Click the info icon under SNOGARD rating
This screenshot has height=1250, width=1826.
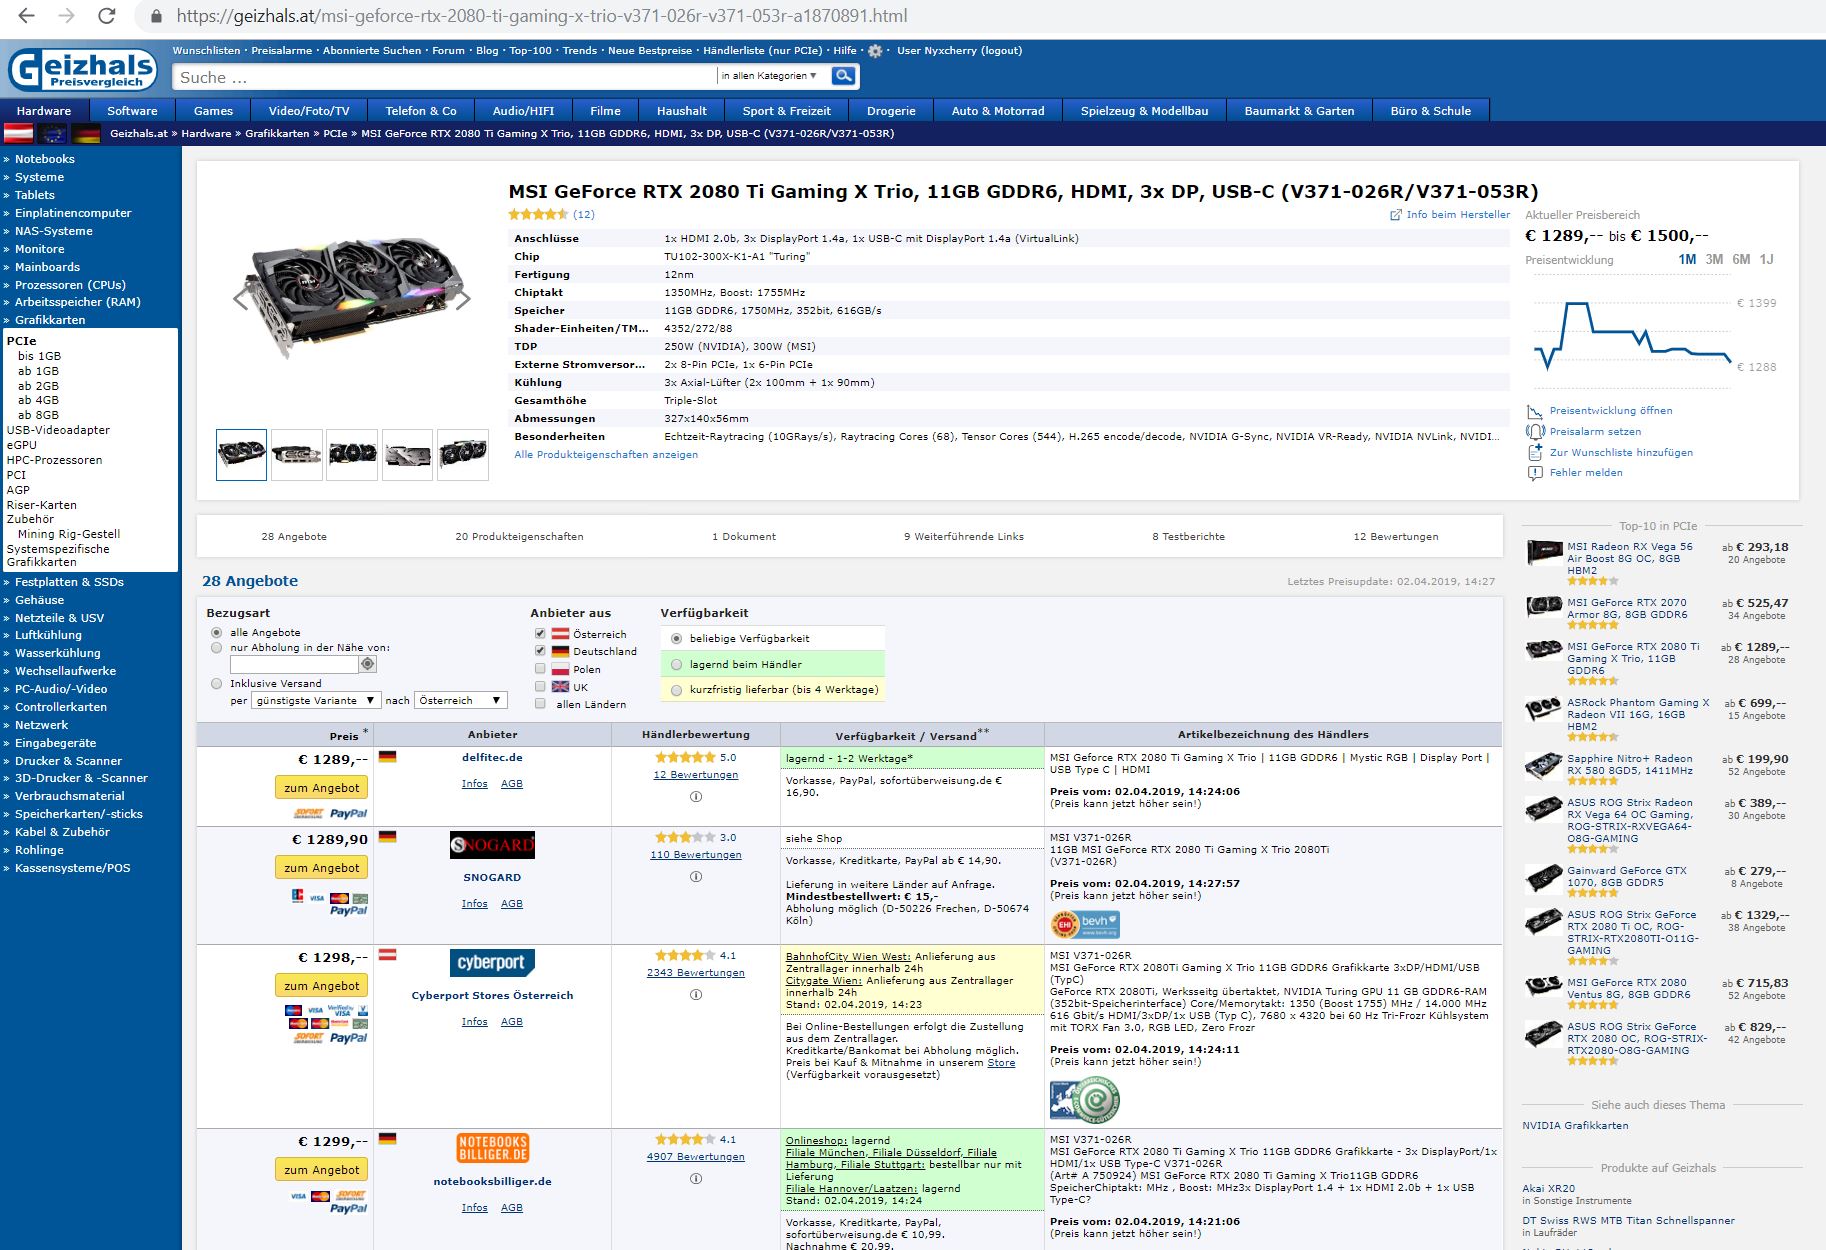click(696, 877)
